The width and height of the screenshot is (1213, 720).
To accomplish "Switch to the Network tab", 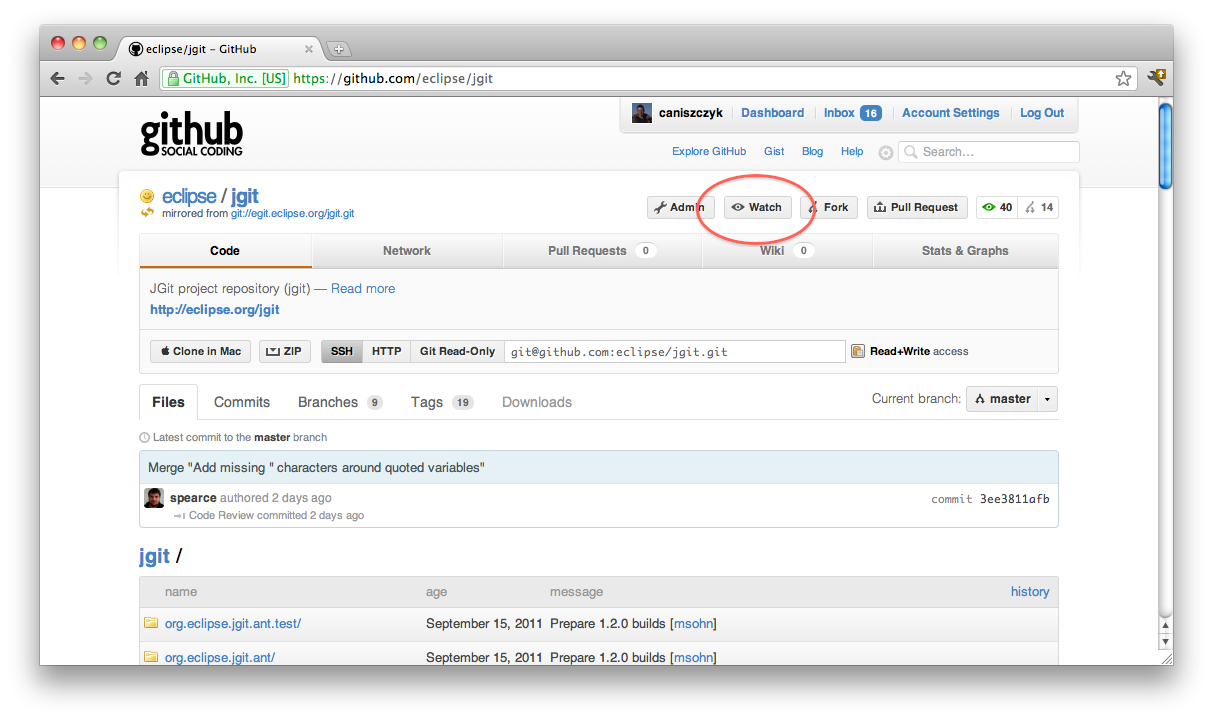I will tap(407, 251).
